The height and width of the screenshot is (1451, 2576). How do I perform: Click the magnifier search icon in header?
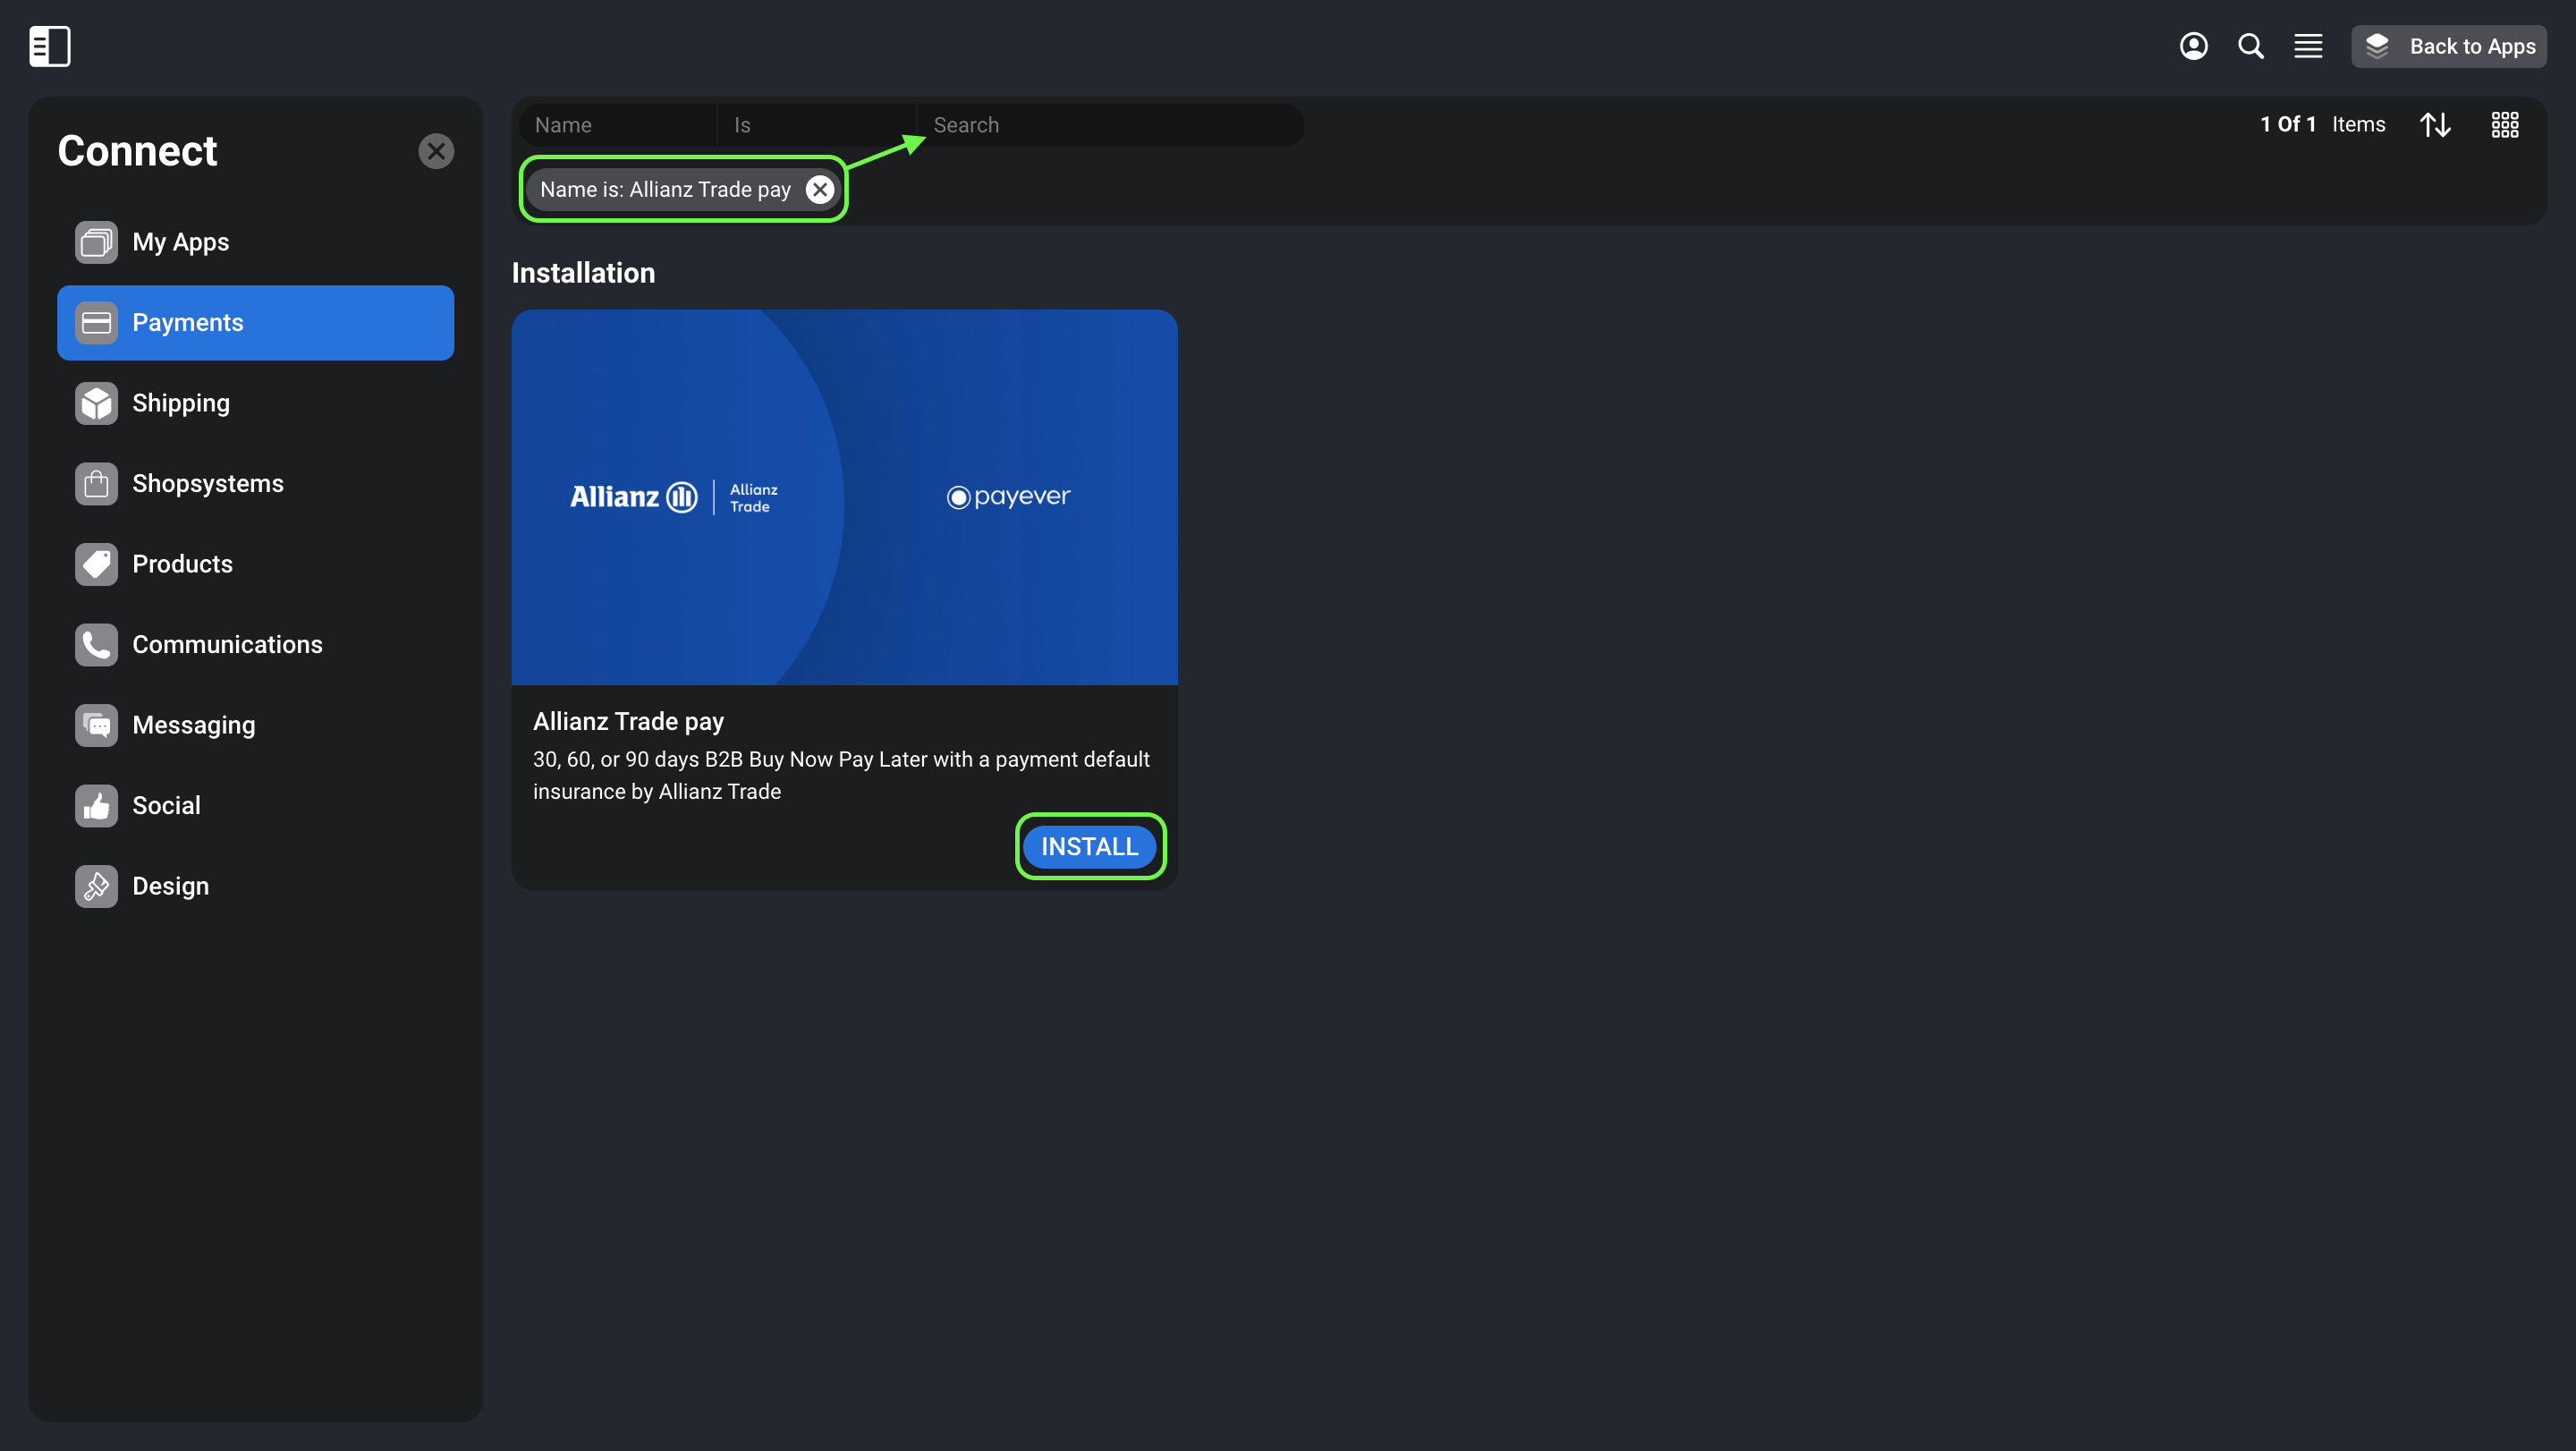2251,46
